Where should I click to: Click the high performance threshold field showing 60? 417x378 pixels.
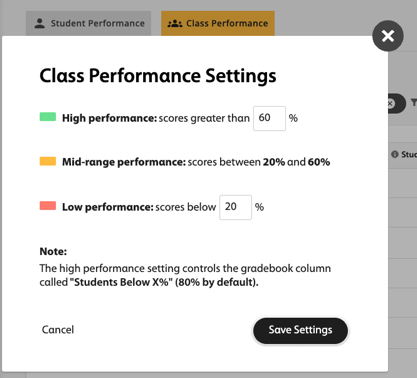point(269,118)
